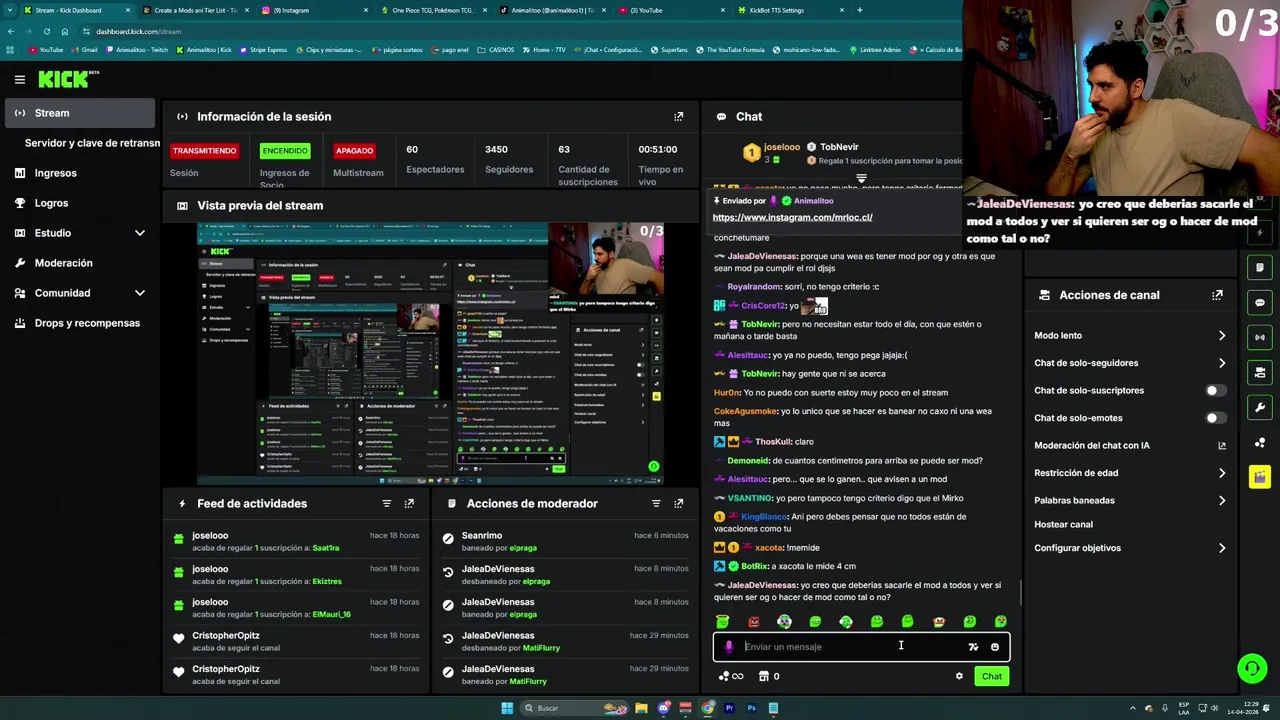1280x720 pixels.
Task: Open the YouTube bookmark
Action: pyautogui.click(x=46, y=50)
